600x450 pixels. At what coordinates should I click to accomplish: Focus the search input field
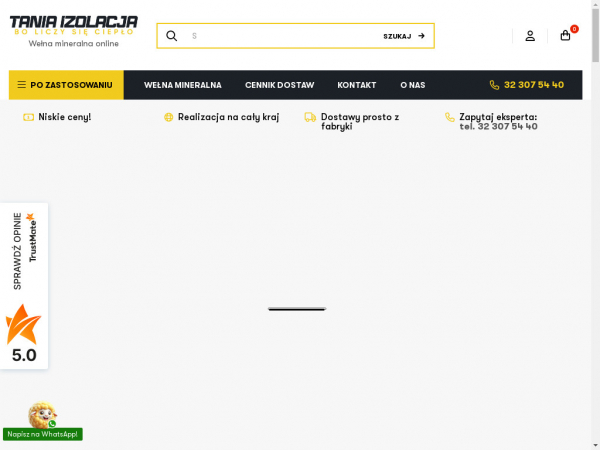click(283, 36)
